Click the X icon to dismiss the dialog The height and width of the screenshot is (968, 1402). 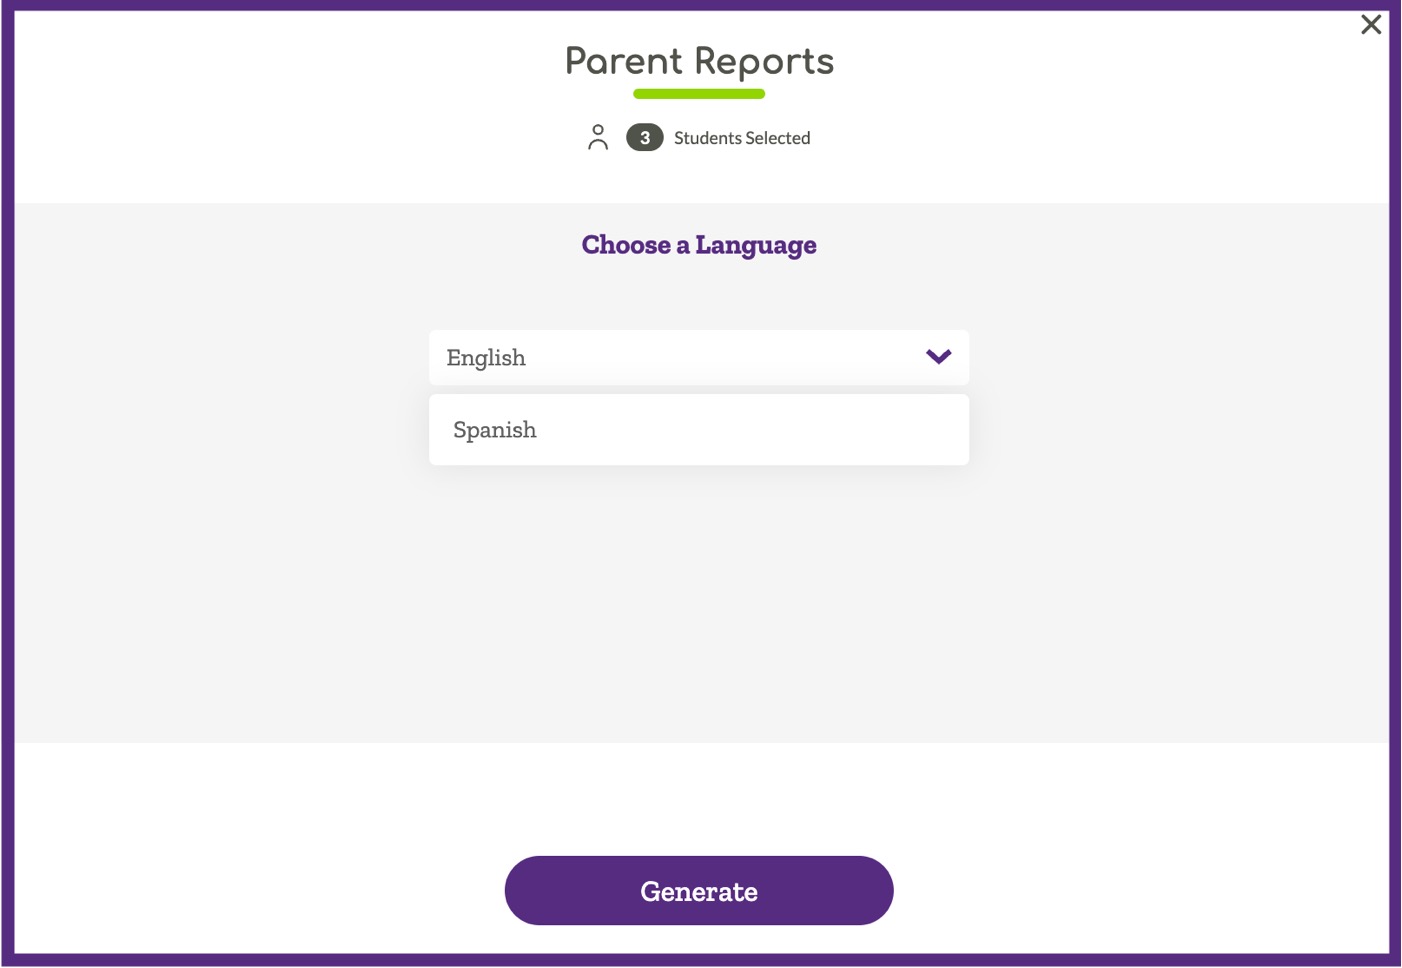(x=1370, y=25)
